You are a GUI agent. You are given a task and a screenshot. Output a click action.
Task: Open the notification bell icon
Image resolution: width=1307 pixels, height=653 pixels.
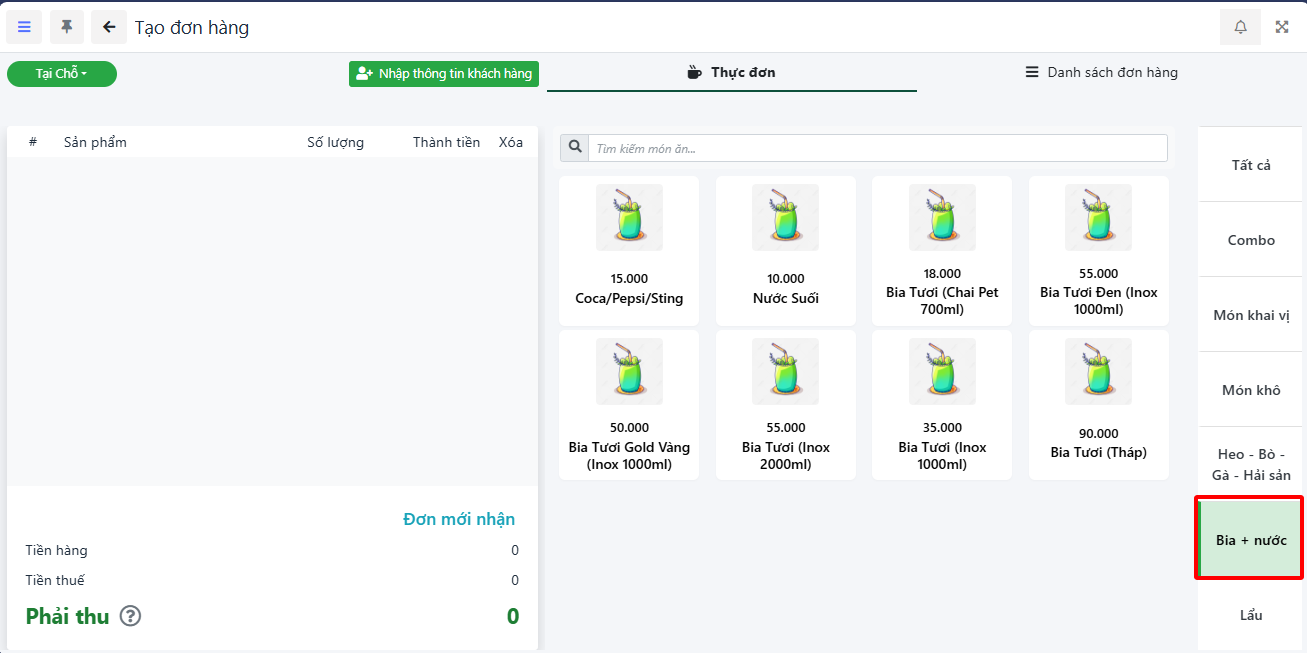point(1240,27)
